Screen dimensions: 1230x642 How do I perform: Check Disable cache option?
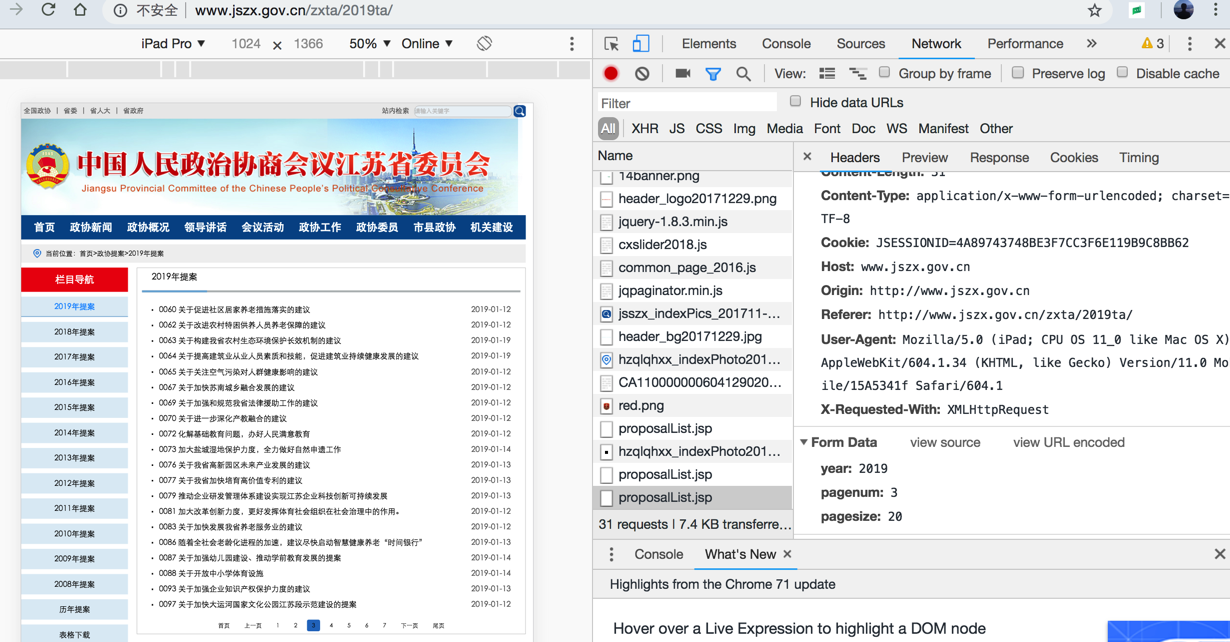[1122, 73]
